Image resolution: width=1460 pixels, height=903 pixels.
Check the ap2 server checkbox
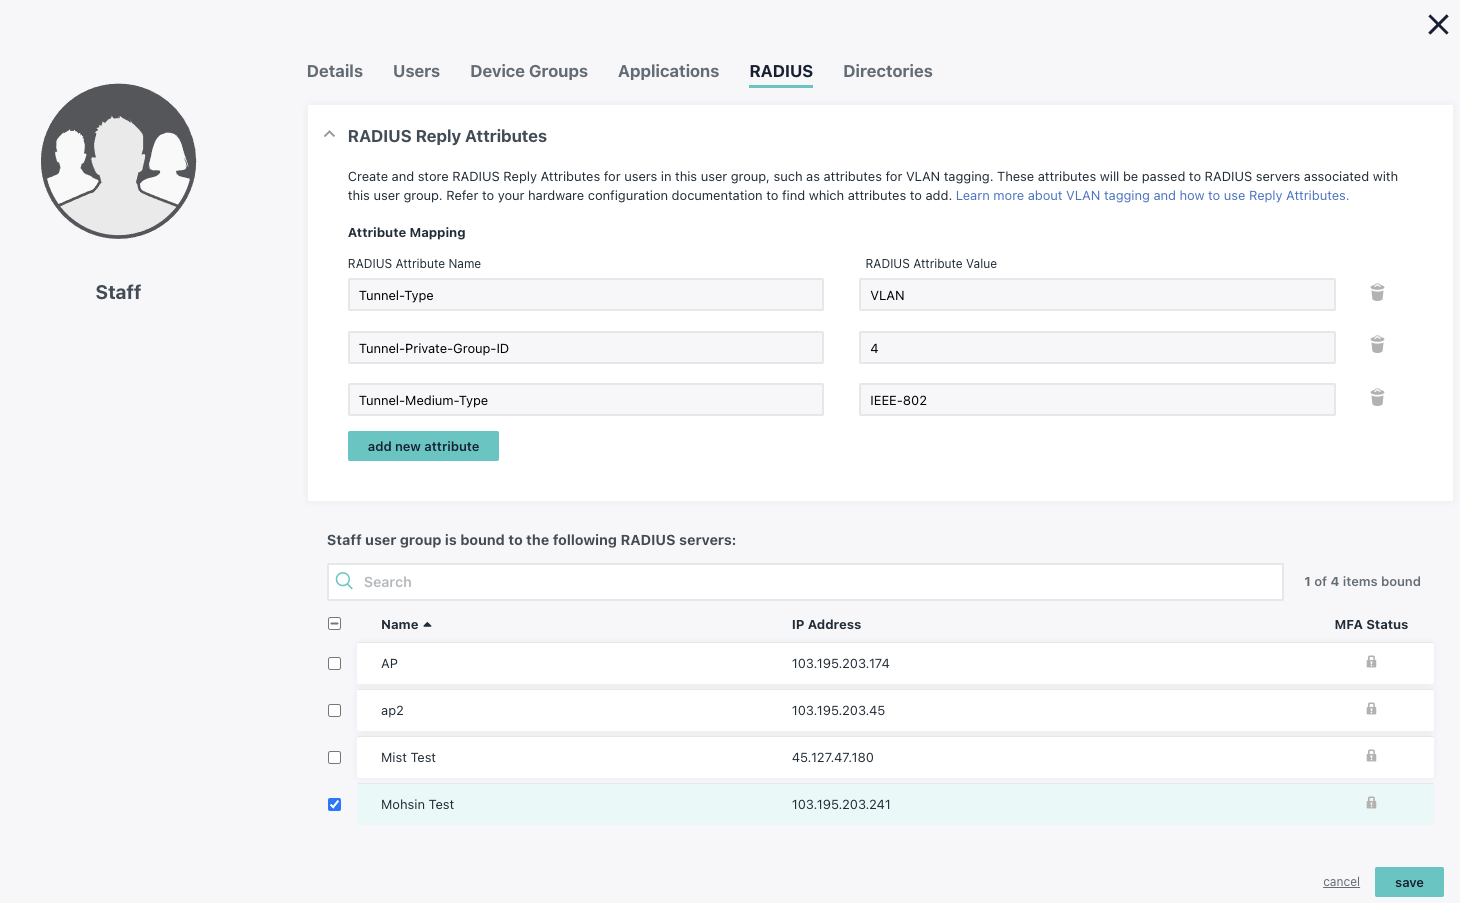(335, 711)
